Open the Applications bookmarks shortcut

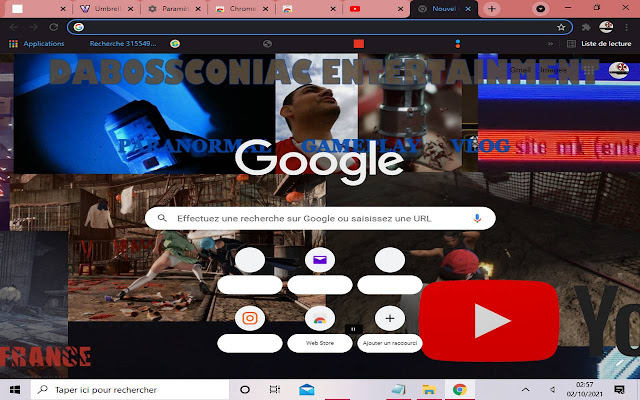[x=36, y=44]
